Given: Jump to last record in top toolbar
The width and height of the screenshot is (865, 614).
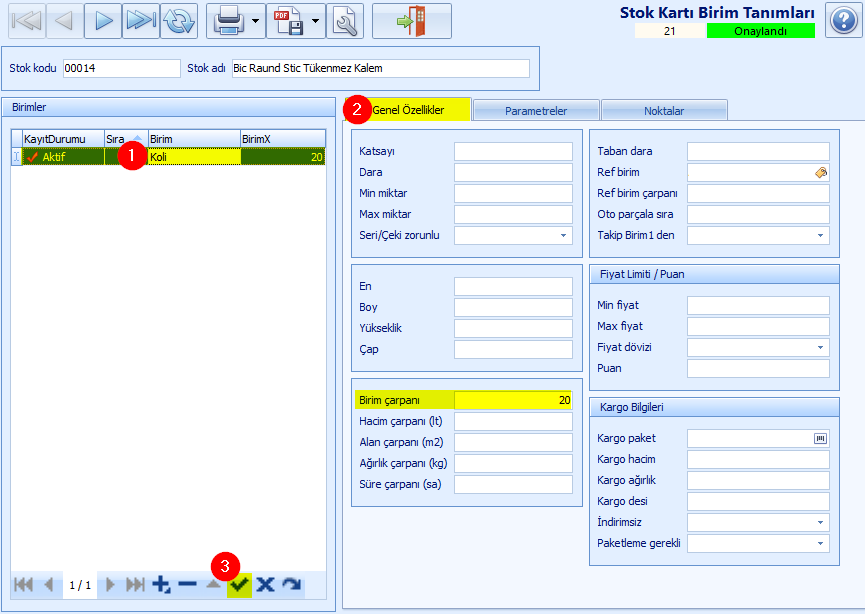Looking at the screenshot, I should 141,21.
